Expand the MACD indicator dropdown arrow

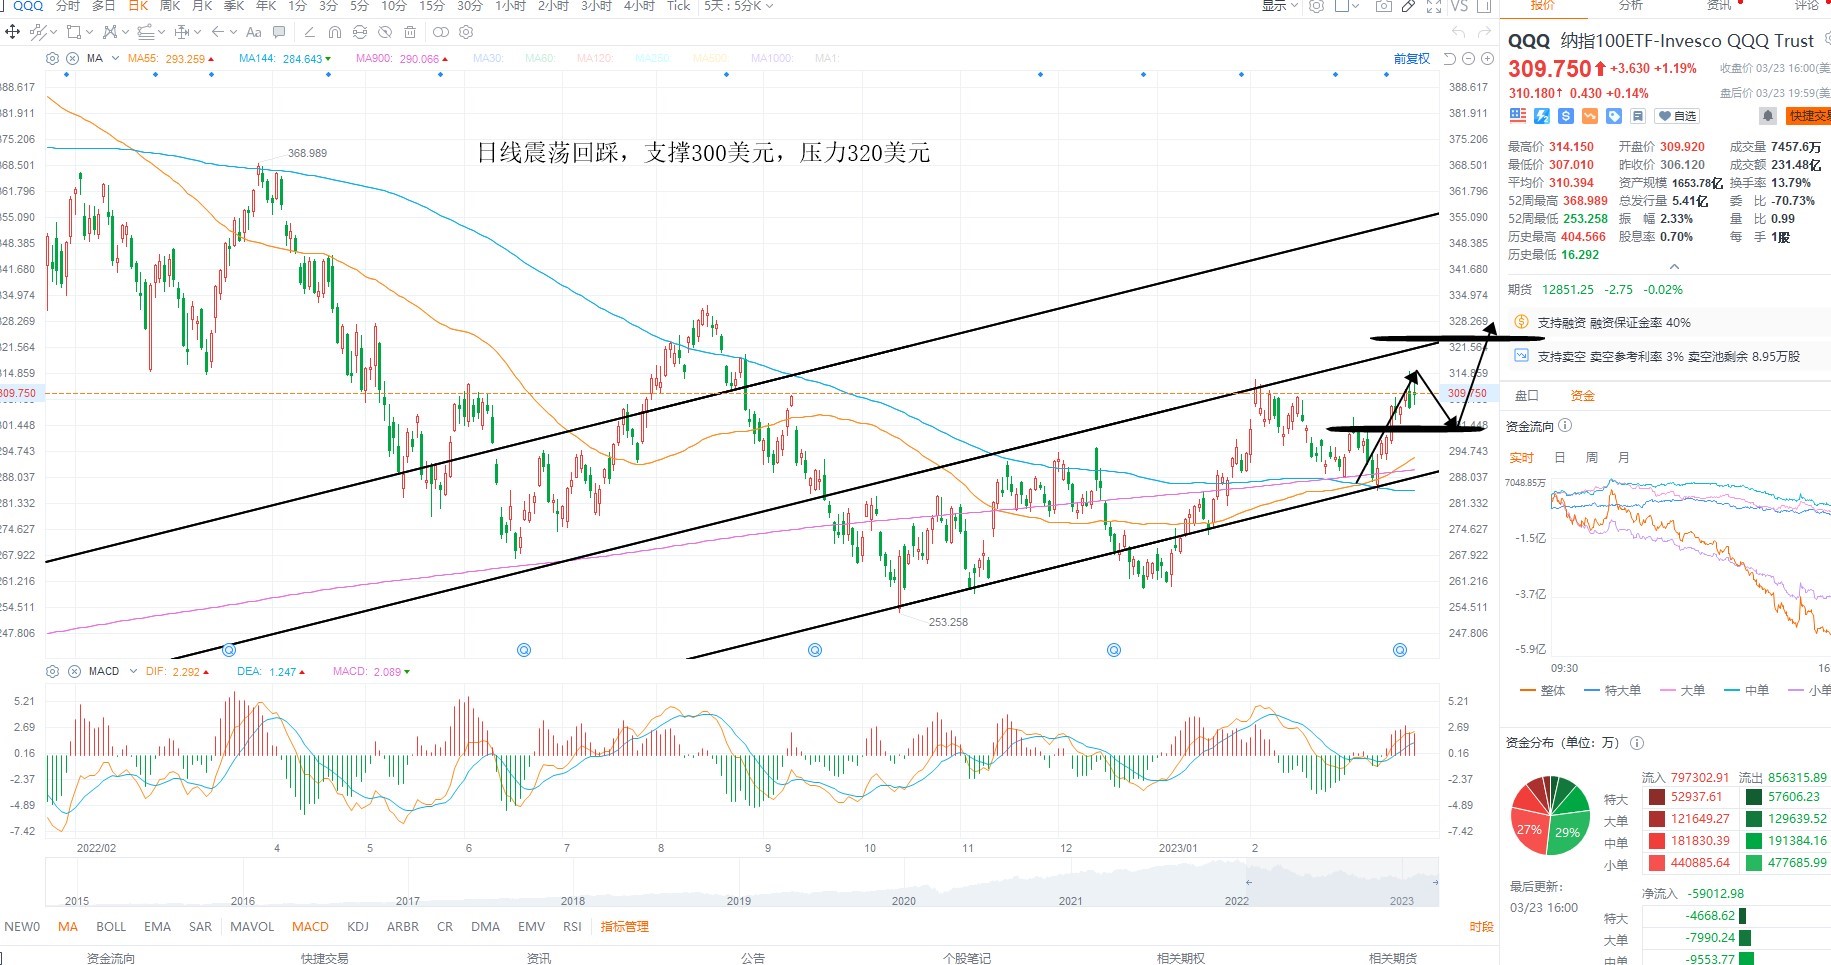[131, 671]
